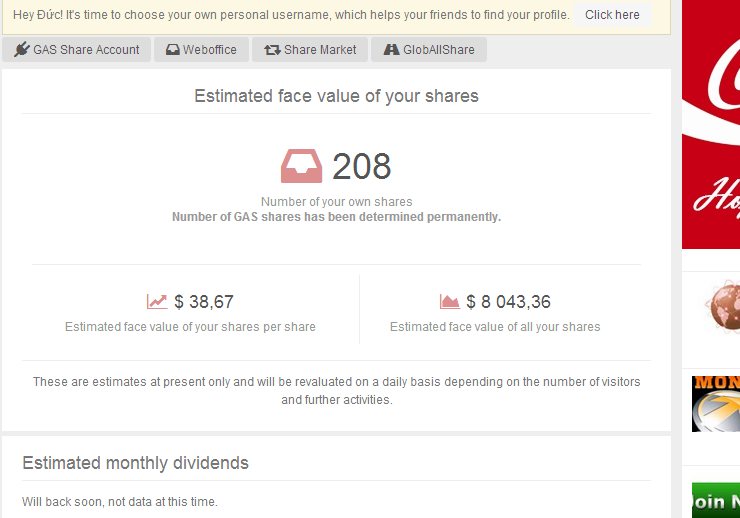Screen dimensions: 740x518
Task: Go to the GlobAllShare tab
Action: pos(429,50)
